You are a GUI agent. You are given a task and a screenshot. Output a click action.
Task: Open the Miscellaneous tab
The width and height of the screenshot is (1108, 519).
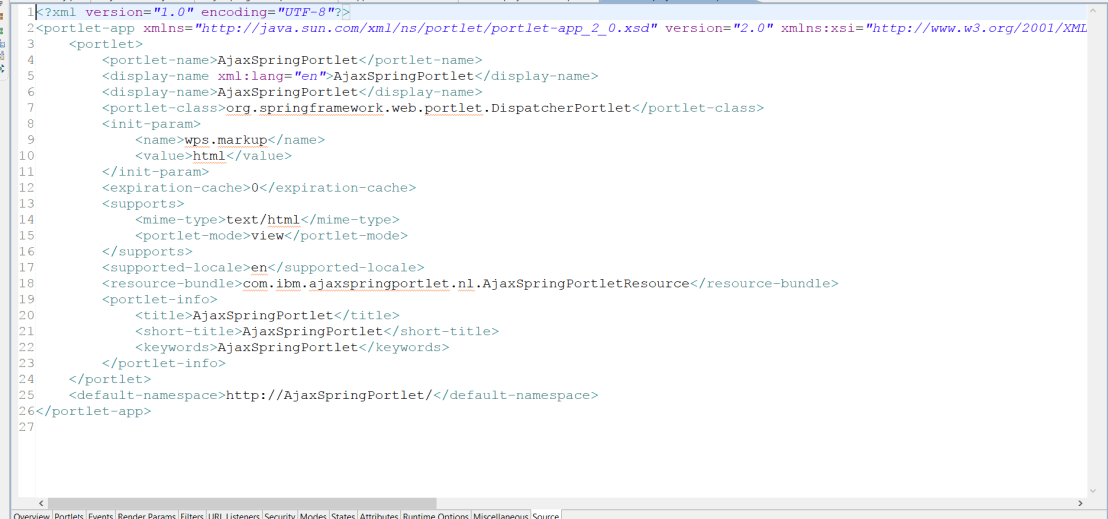point(501,516)
